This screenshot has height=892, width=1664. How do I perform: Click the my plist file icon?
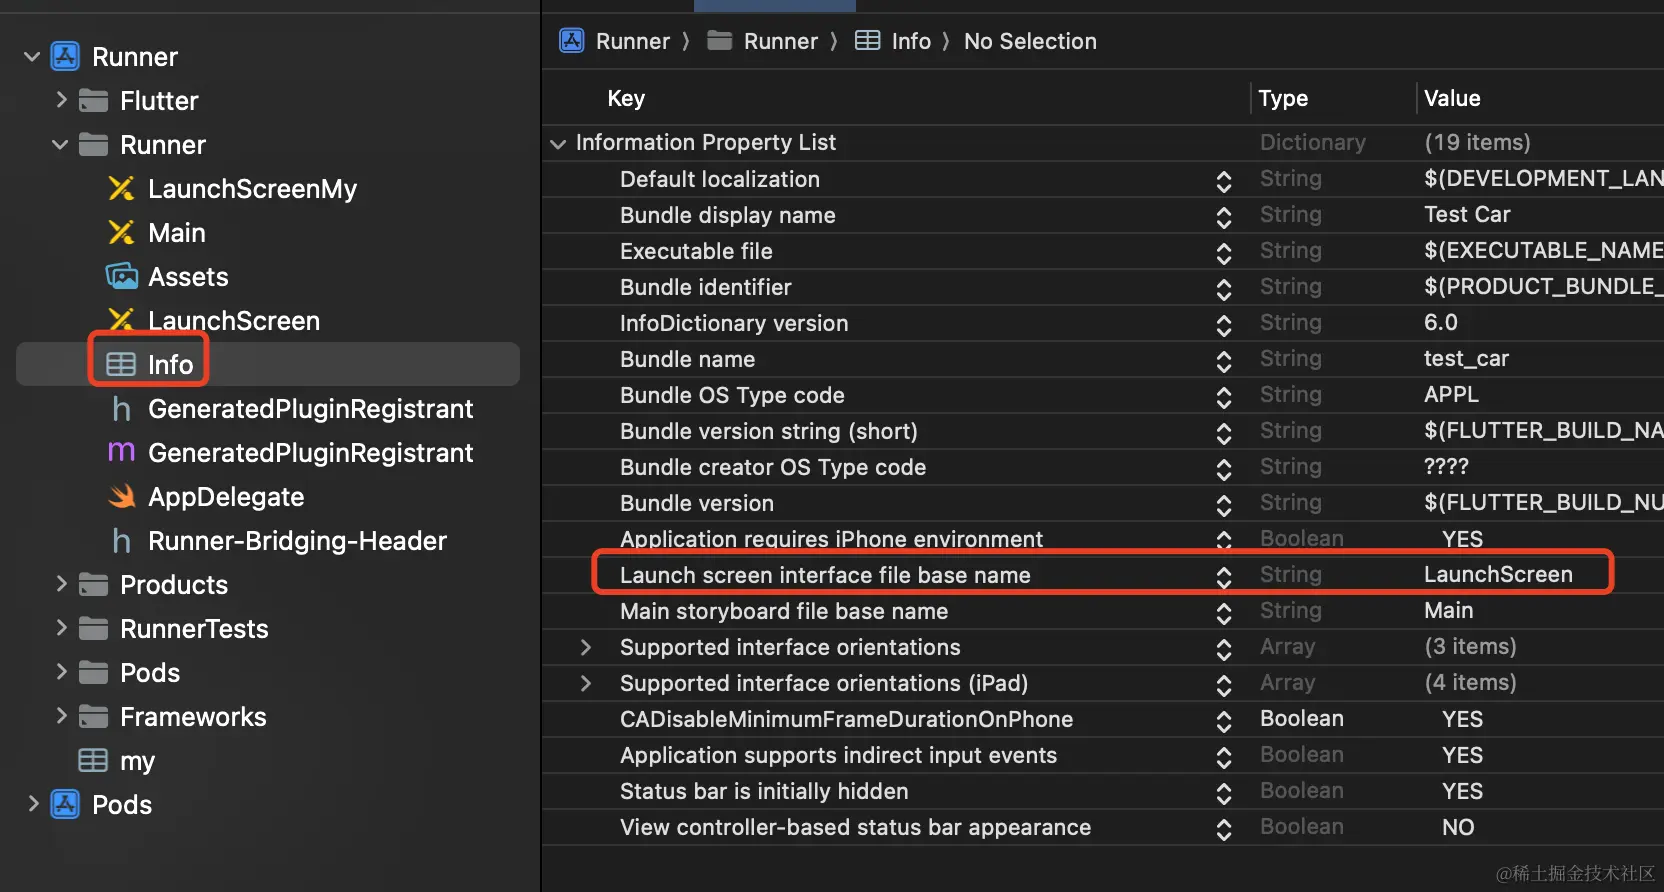[93, 761]
